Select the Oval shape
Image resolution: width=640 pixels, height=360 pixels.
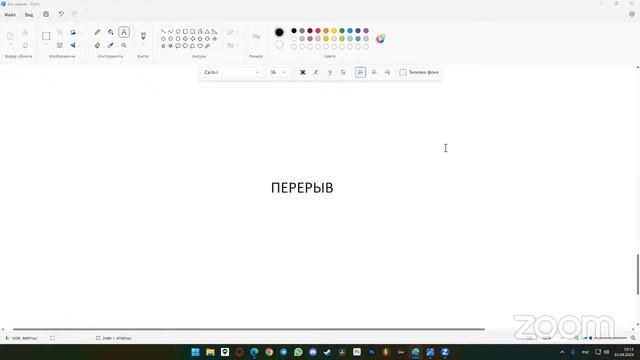click(x=178, y=31)
